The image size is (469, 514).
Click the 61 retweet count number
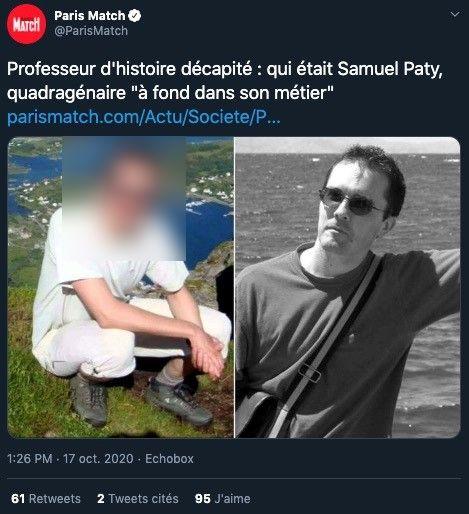(x=18, y=499)
